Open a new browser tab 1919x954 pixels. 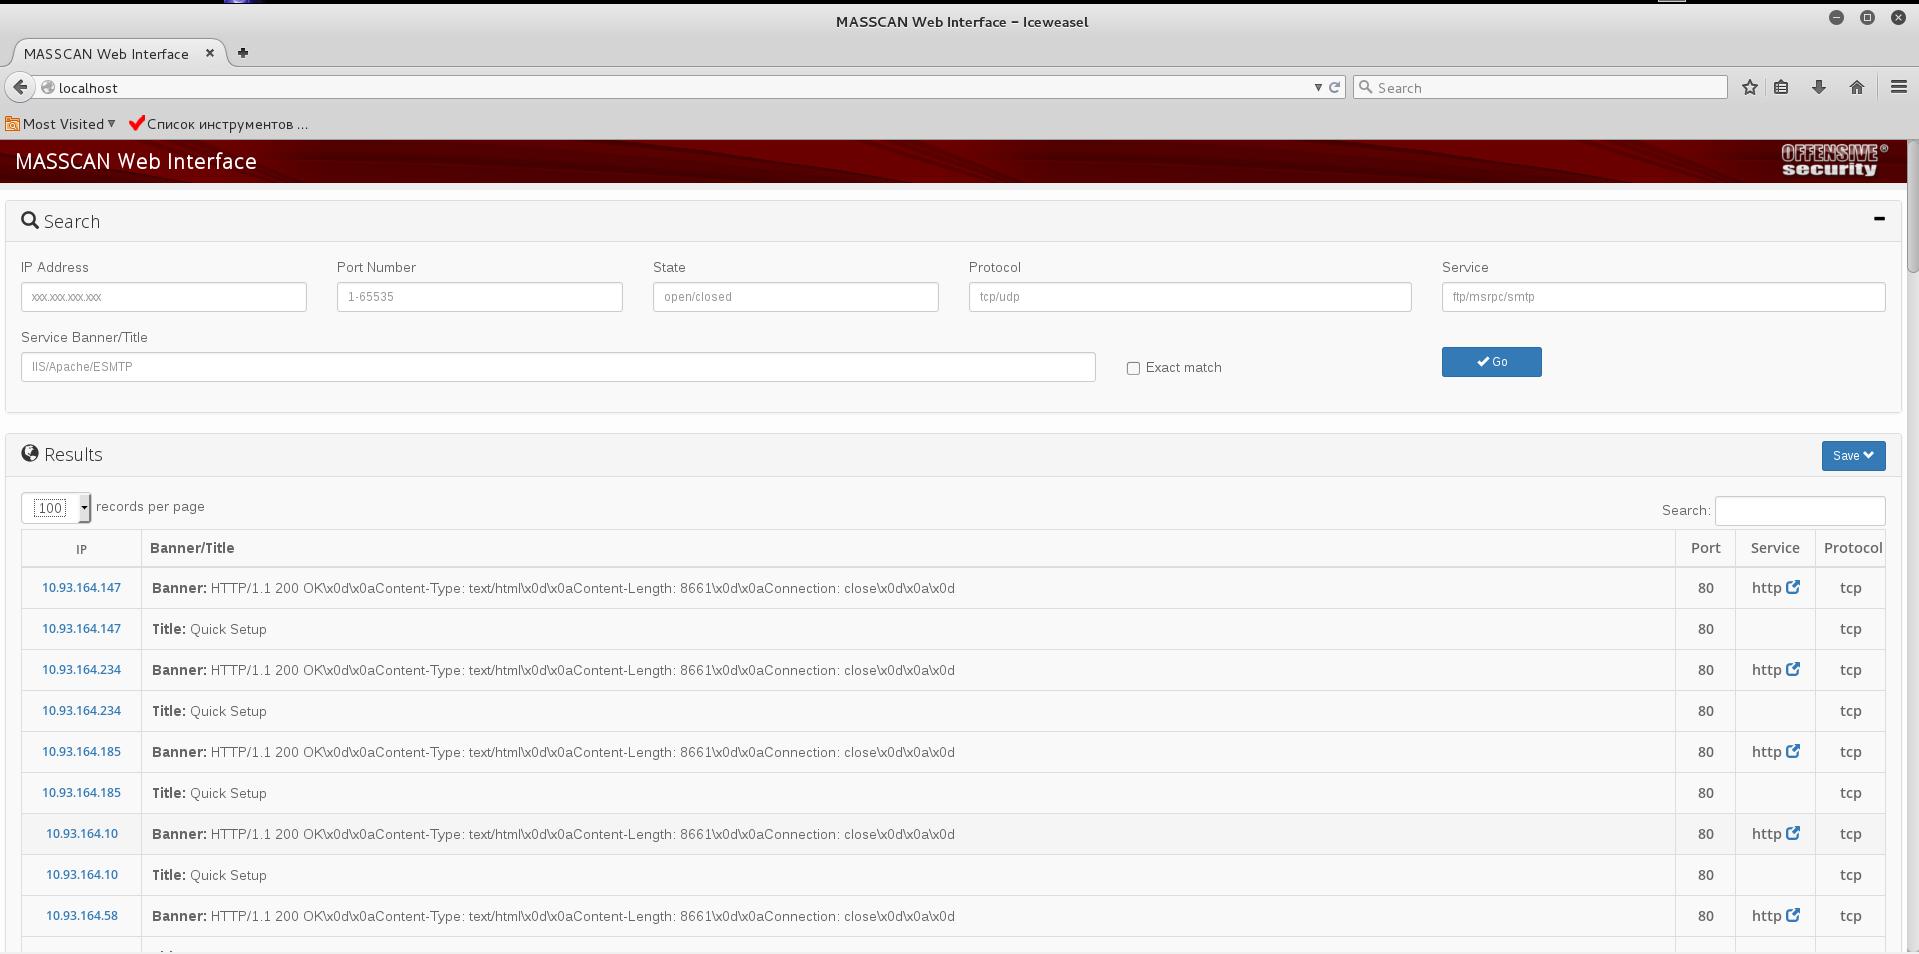[x=243, y=53]
